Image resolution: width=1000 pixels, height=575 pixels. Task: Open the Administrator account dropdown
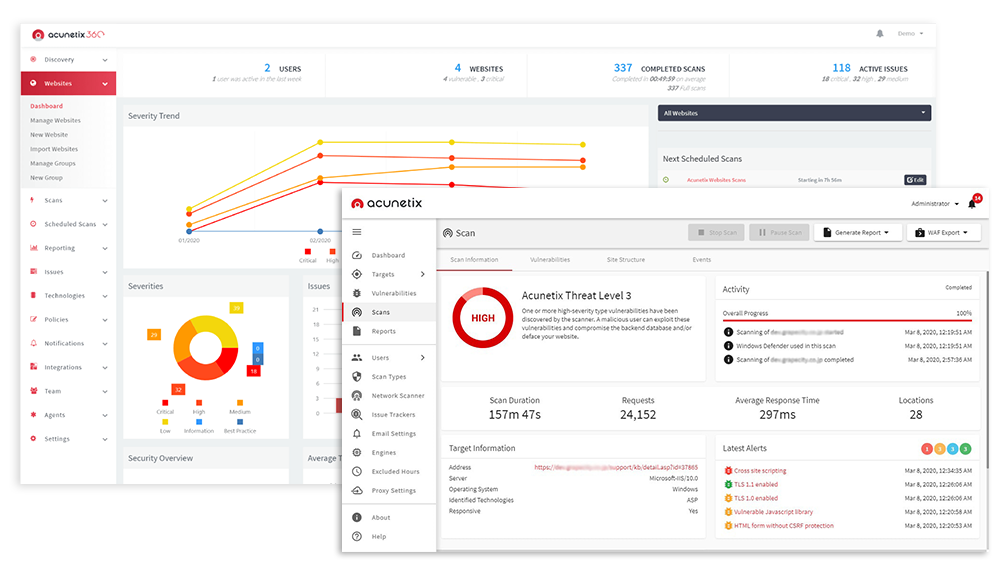pos(934,204)
